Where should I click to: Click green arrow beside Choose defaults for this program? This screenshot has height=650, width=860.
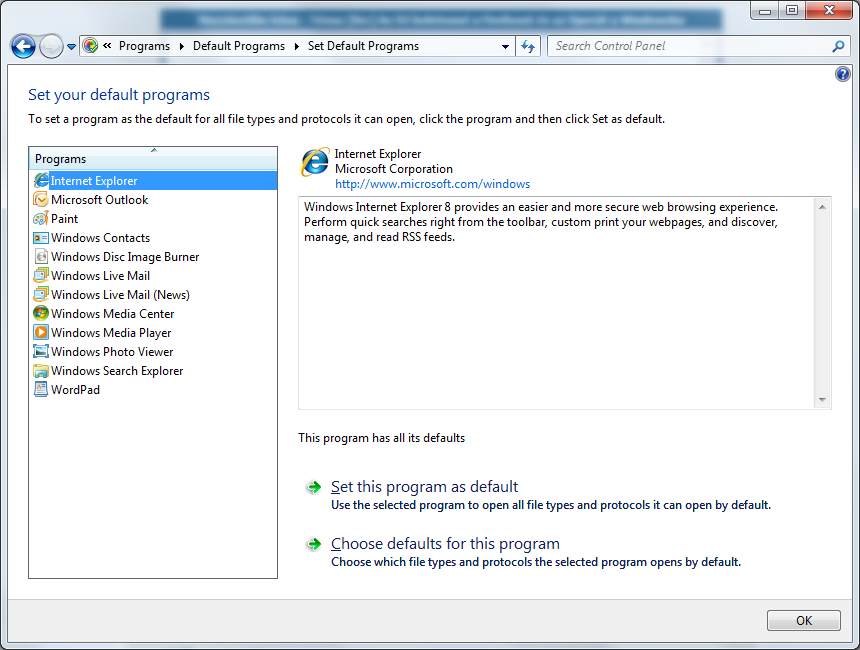coord(314,544)
